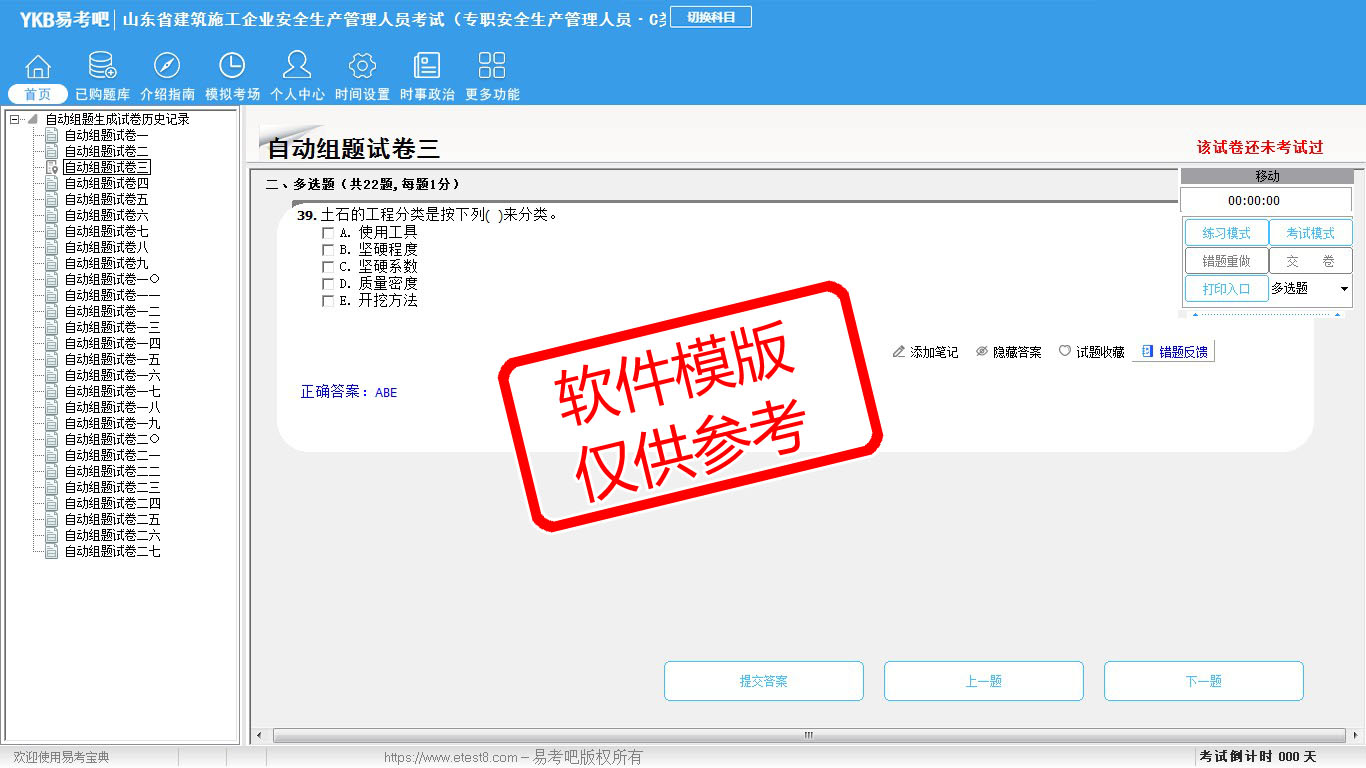The image size is (1366, 768).
Task: Select 自动组题试卷六 in the tree
Action: point(106,215)
